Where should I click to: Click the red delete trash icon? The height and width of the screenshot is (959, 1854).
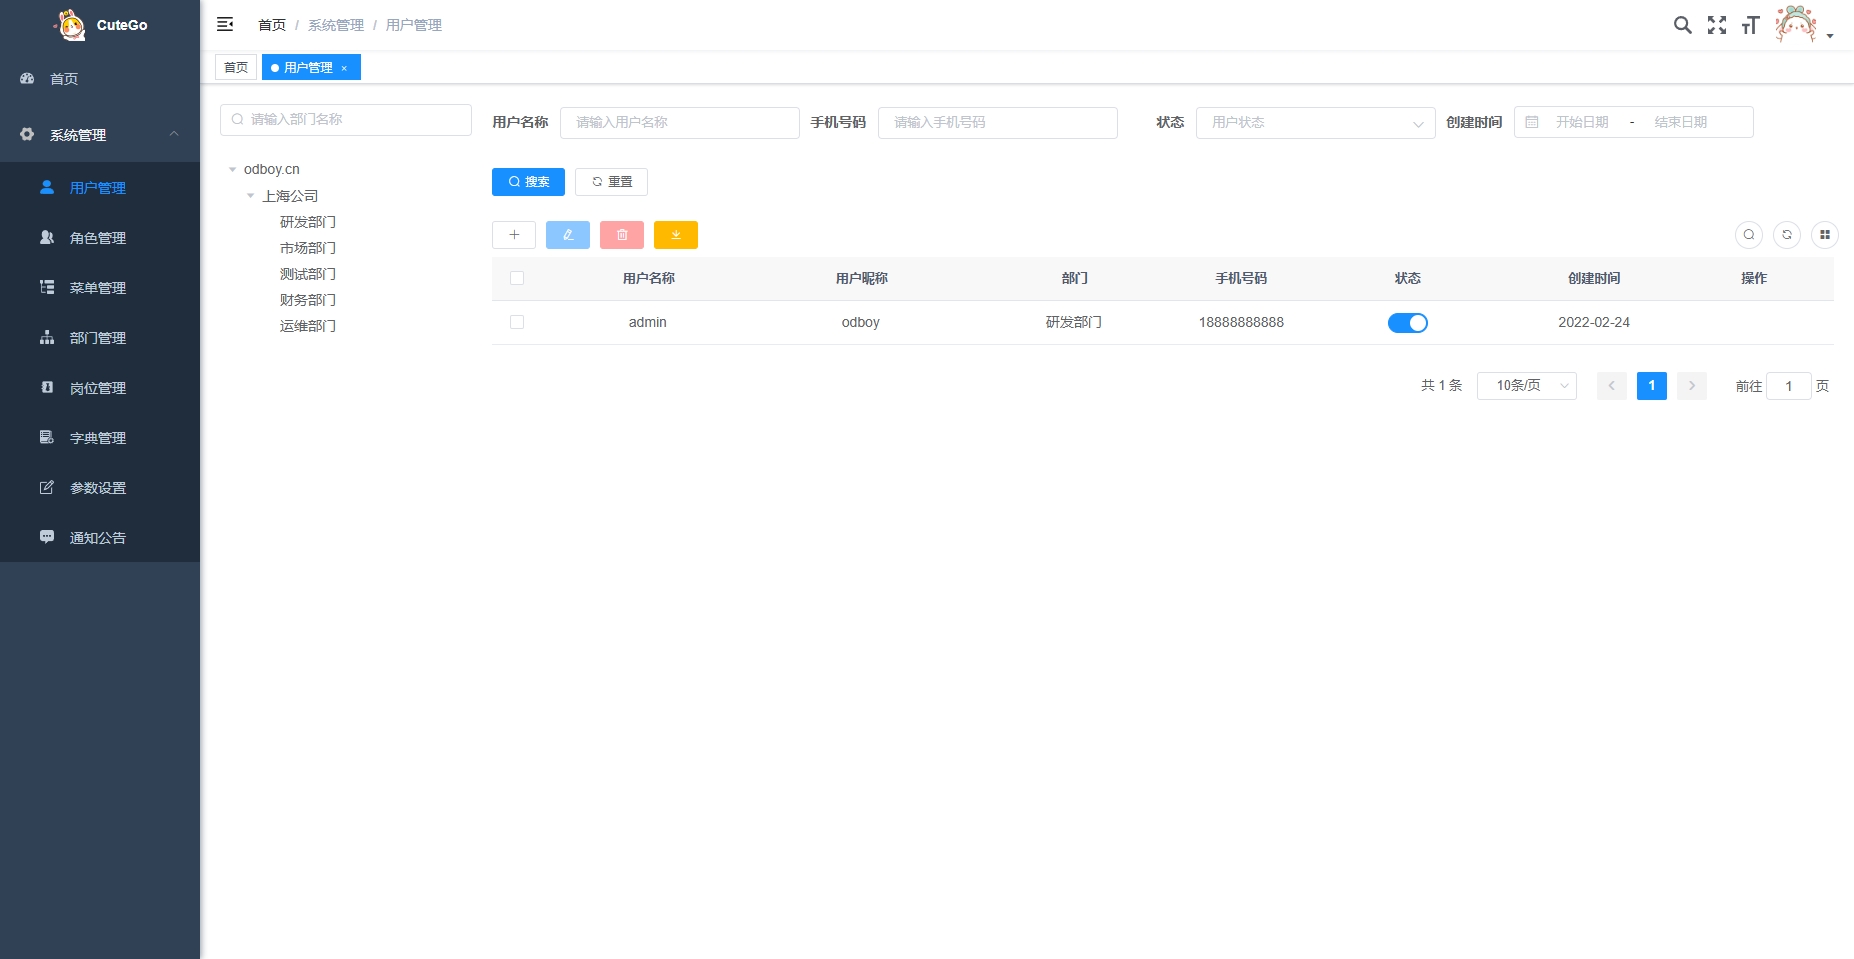(622, 235)
